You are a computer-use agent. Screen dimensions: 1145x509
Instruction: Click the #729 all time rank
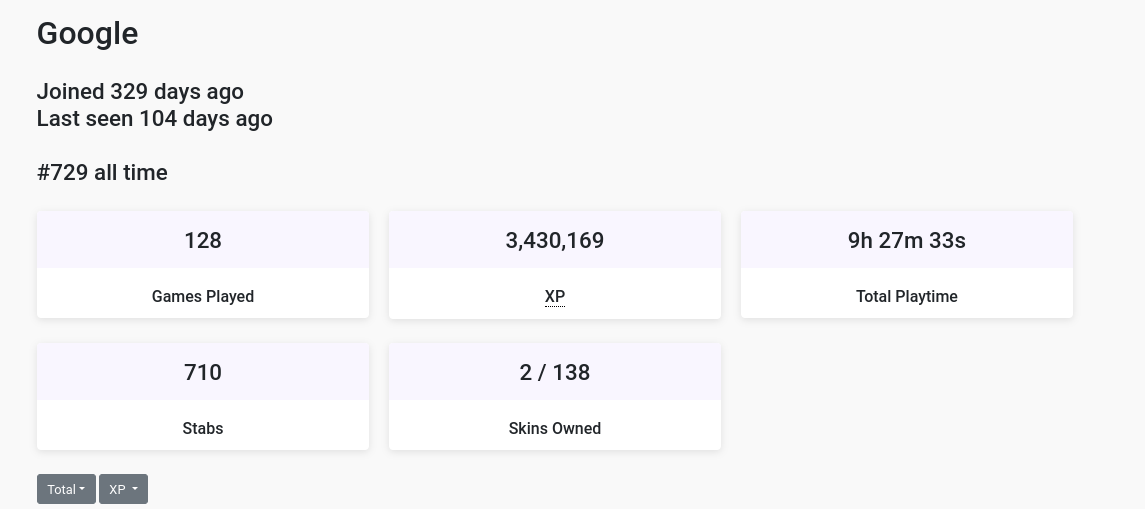coord(102,173)
